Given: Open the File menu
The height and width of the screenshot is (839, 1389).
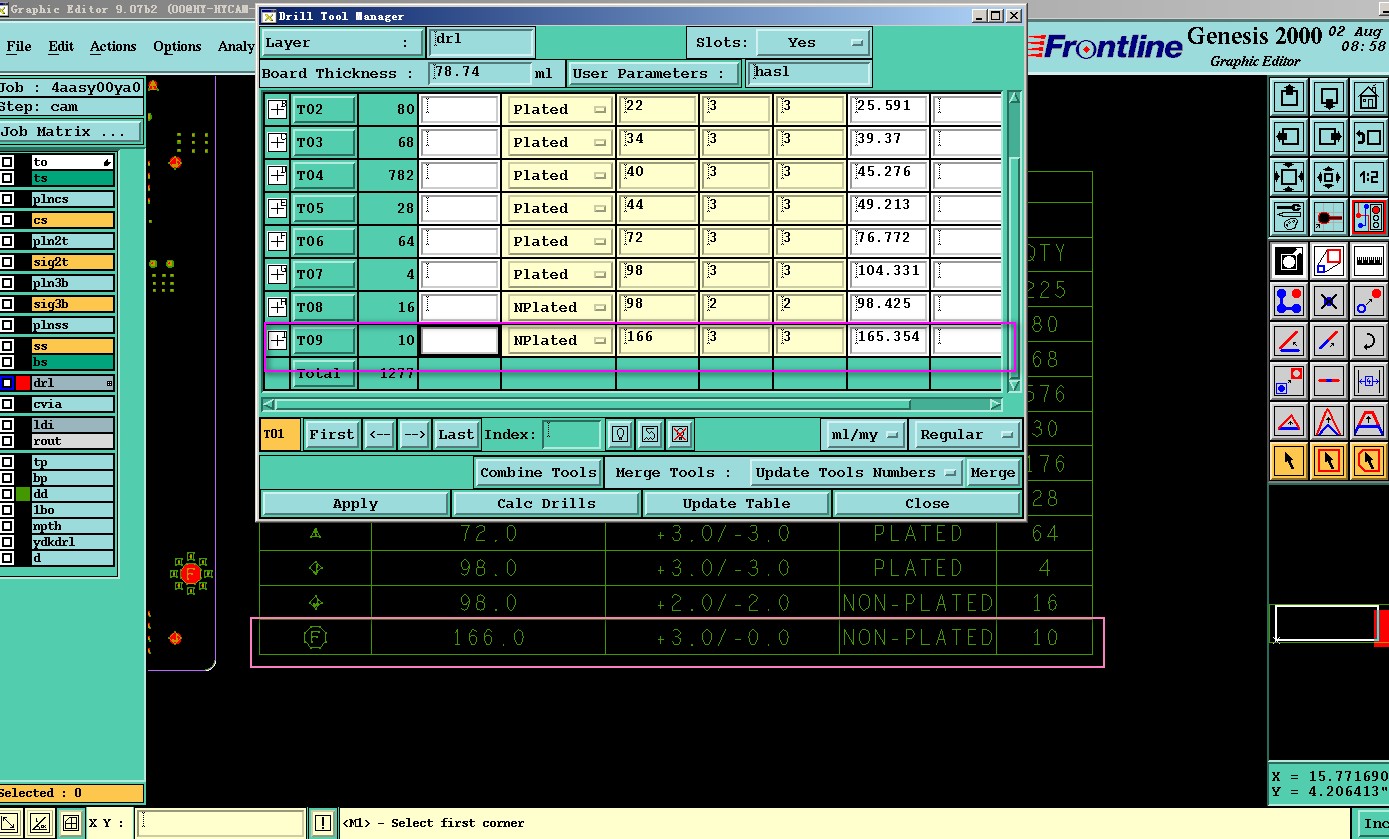Looking at the screenshot, I should pos(19,46).
